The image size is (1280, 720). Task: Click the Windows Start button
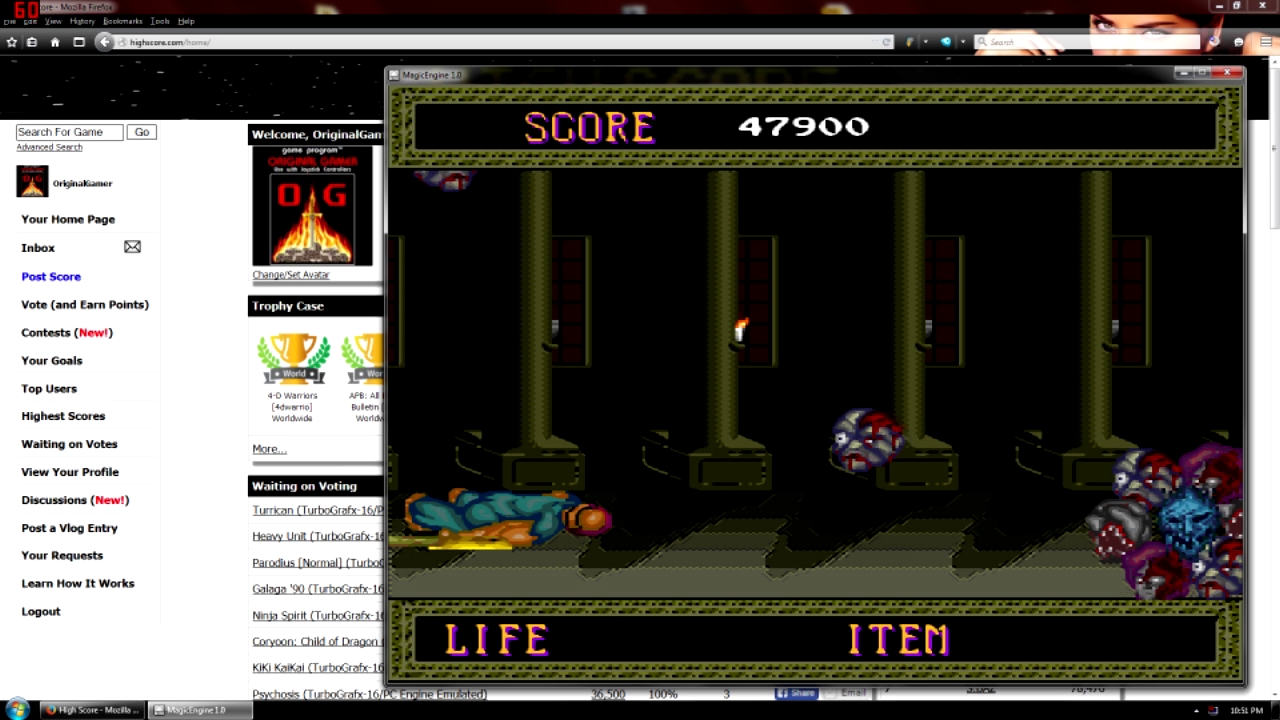[x=19, y=710]
